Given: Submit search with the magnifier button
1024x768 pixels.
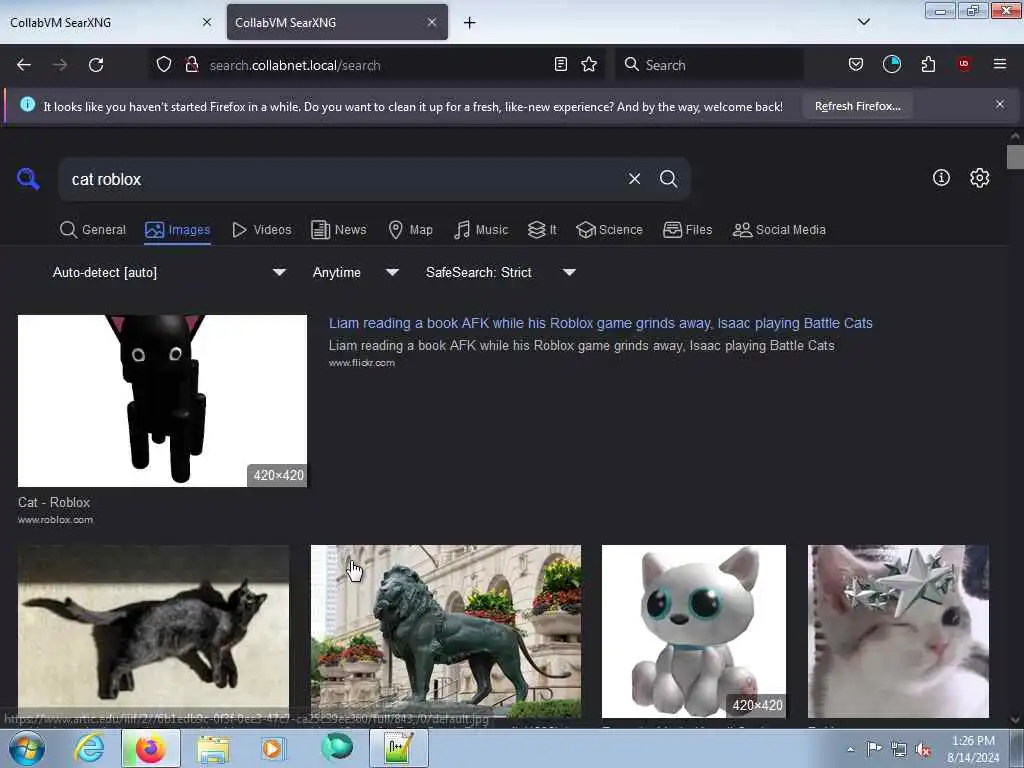Looking at the screenshot, I should point(668,179).
